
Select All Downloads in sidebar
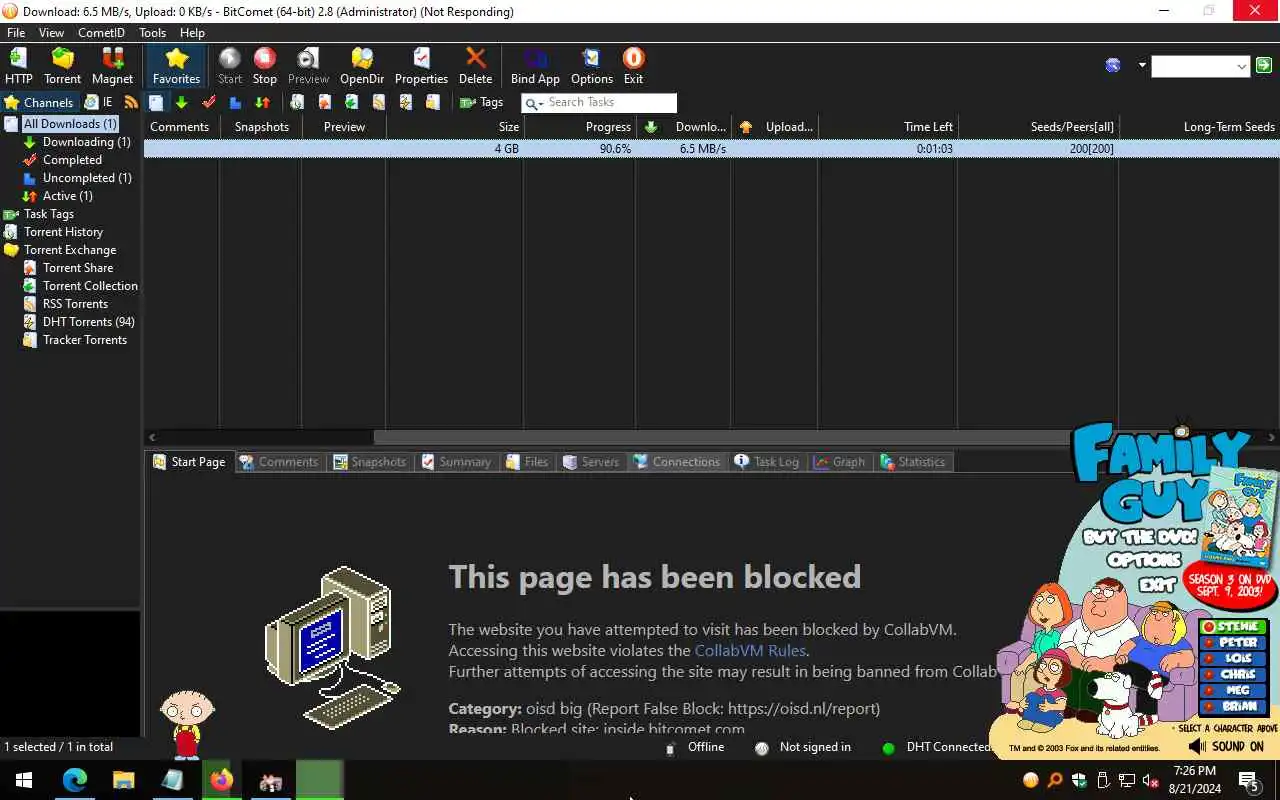70,124
